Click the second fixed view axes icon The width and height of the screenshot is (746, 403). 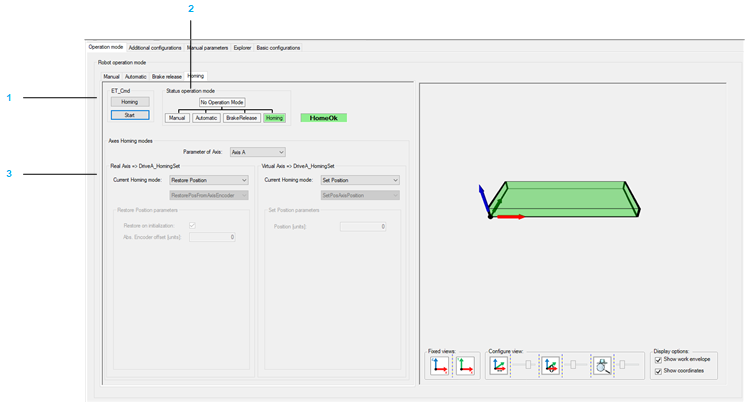464,366
